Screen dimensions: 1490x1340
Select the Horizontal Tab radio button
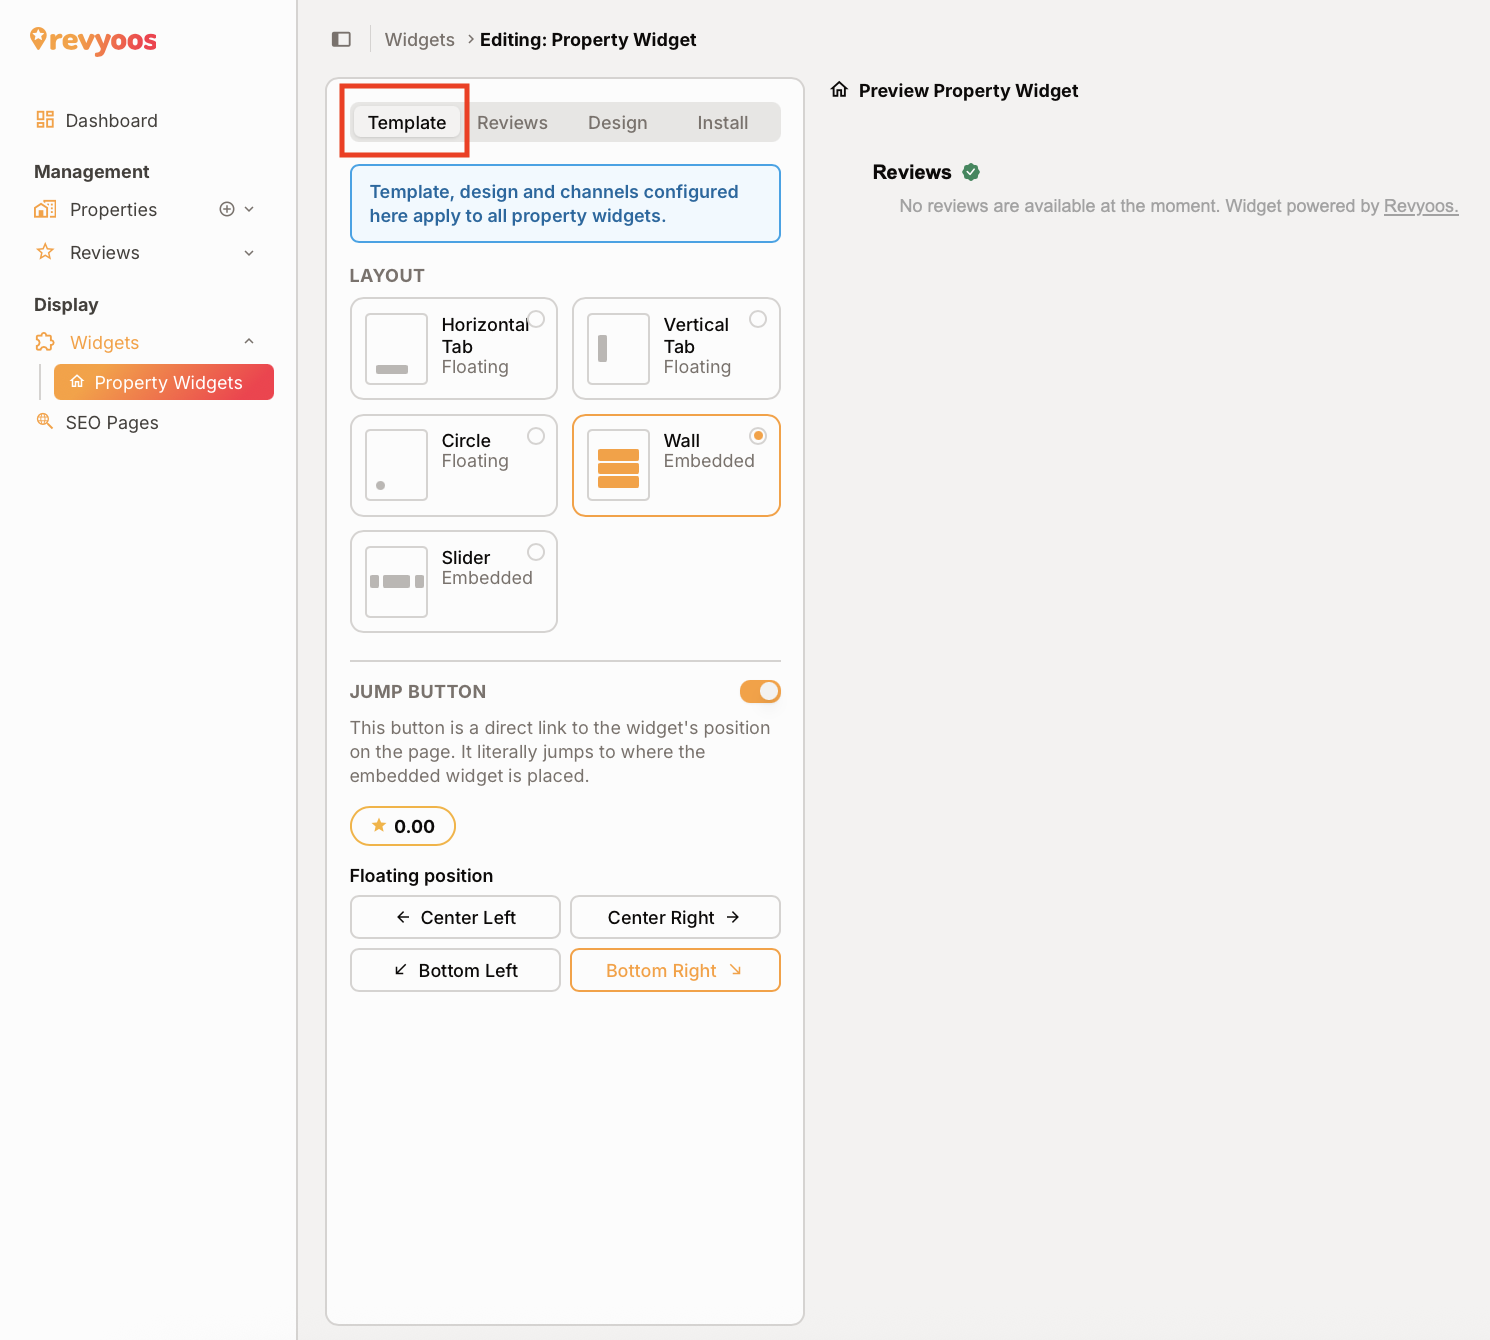[536, 319]
